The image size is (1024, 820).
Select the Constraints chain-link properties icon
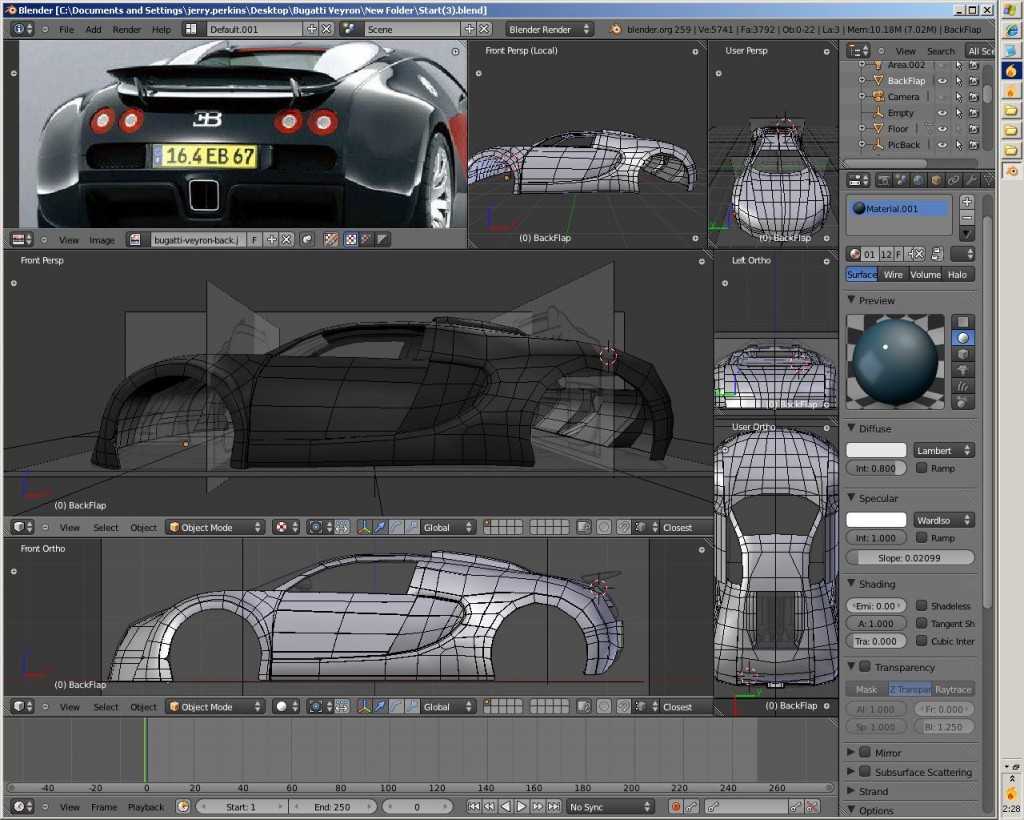[x=953, y=180]
